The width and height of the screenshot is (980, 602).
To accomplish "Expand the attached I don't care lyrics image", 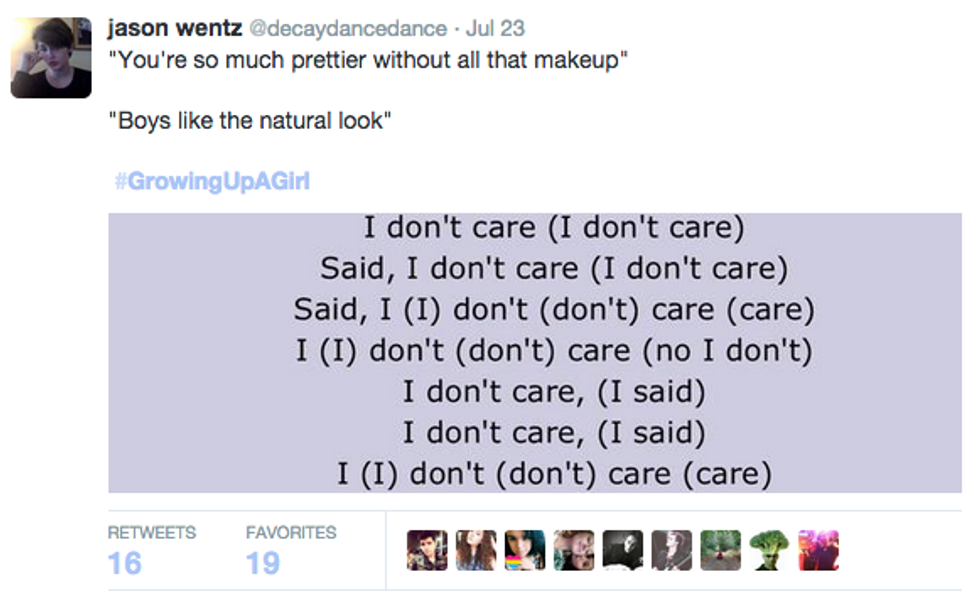I will (x=534, y=352).
